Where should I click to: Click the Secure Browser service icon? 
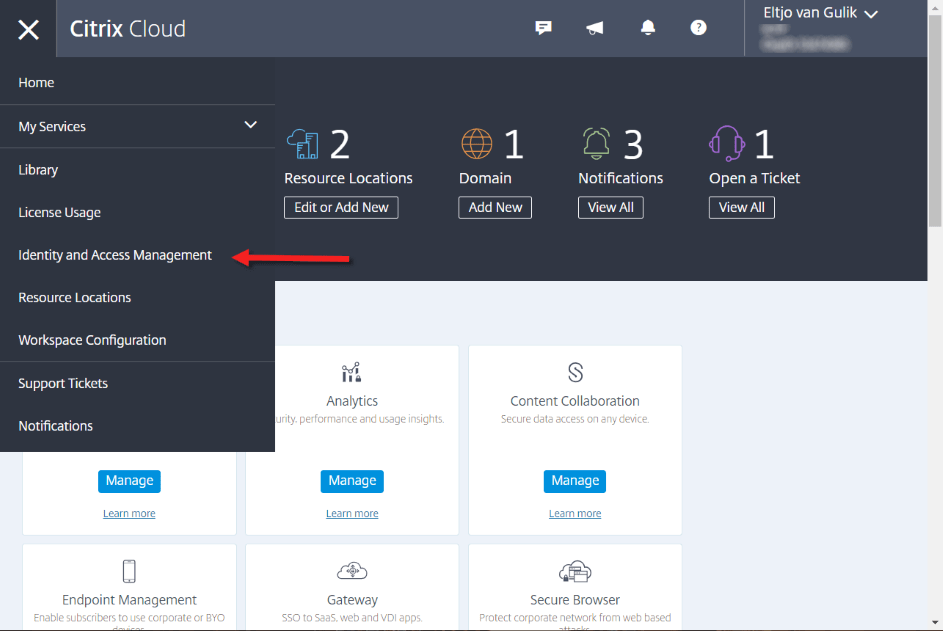point(574,569)
